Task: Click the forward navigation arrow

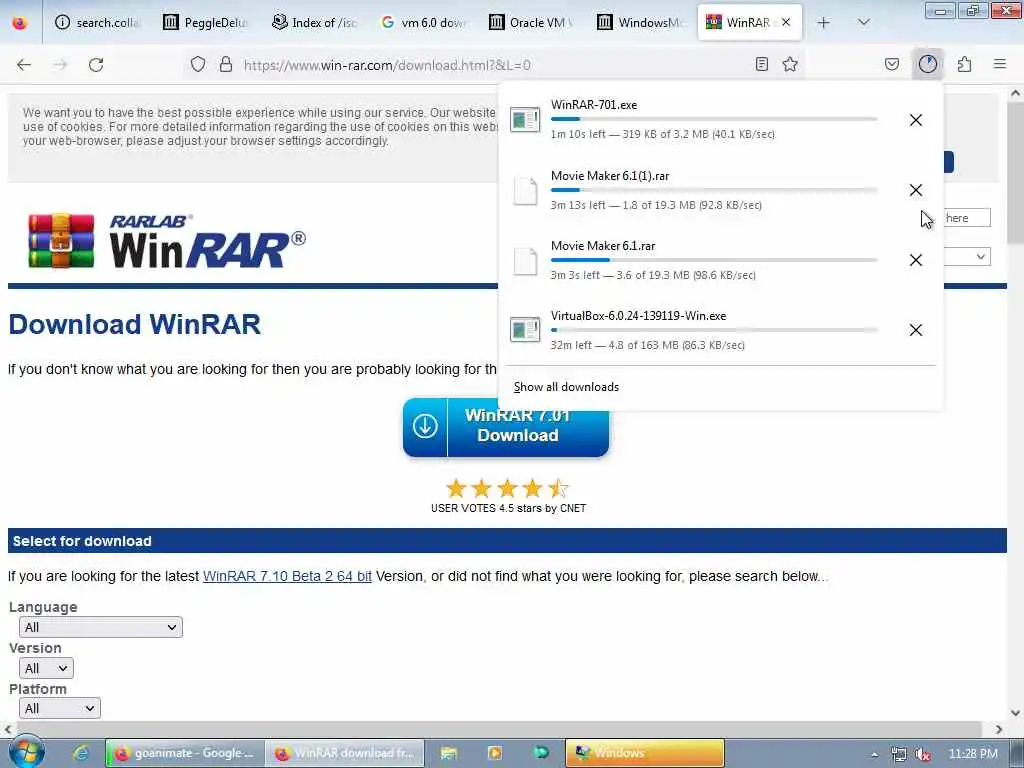Action: 60,65
